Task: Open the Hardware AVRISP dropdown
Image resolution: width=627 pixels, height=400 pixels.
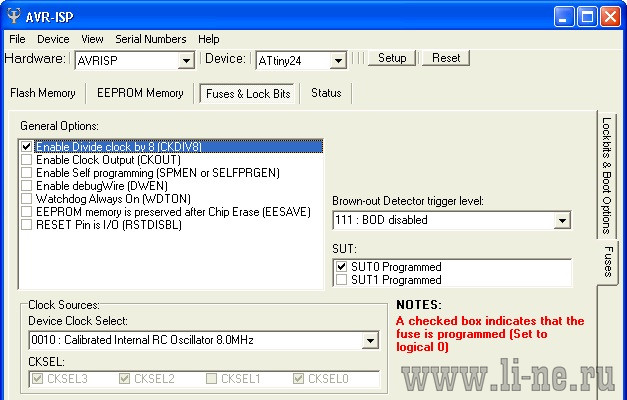Action: click(x=186, y=61)
